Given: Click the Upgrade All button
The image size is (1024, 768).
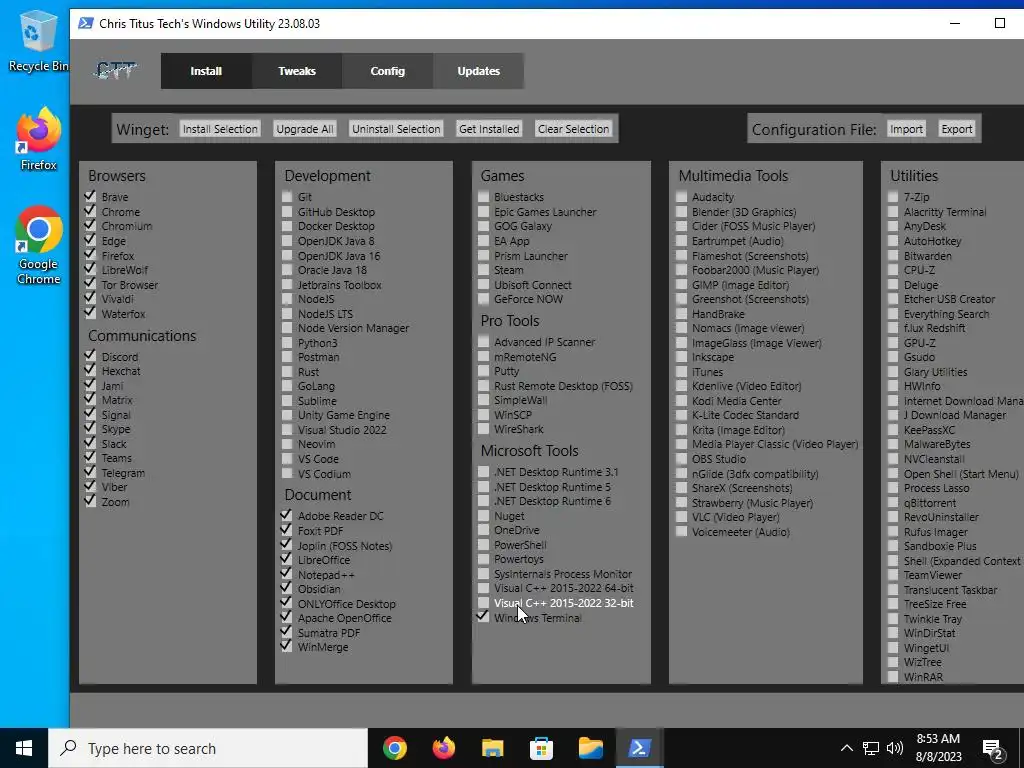Looking at the screenshot, I should point(305,129).
